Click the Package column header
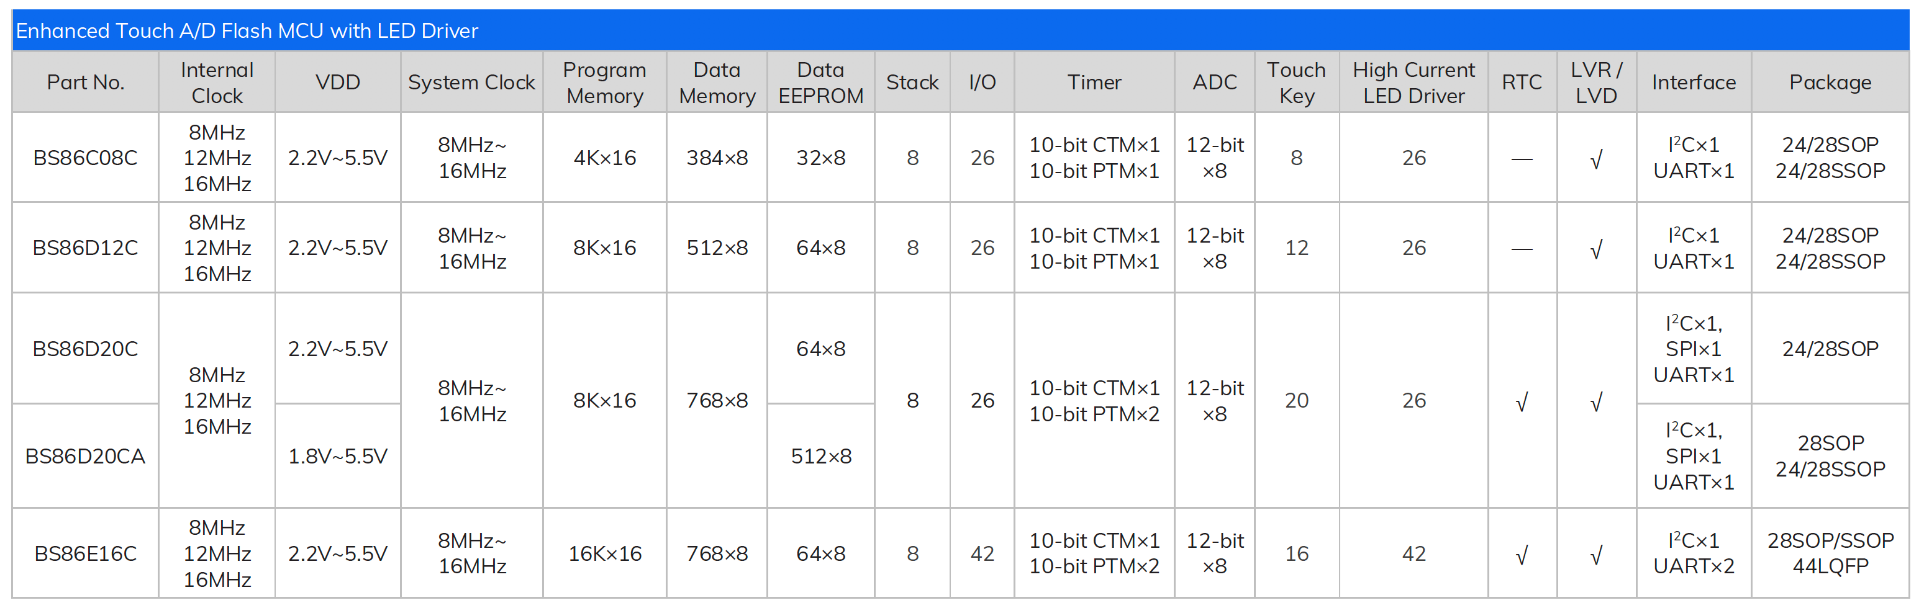Viewport: 1919px width, 608px height. pyautogui.click(x=1830, y=83)
